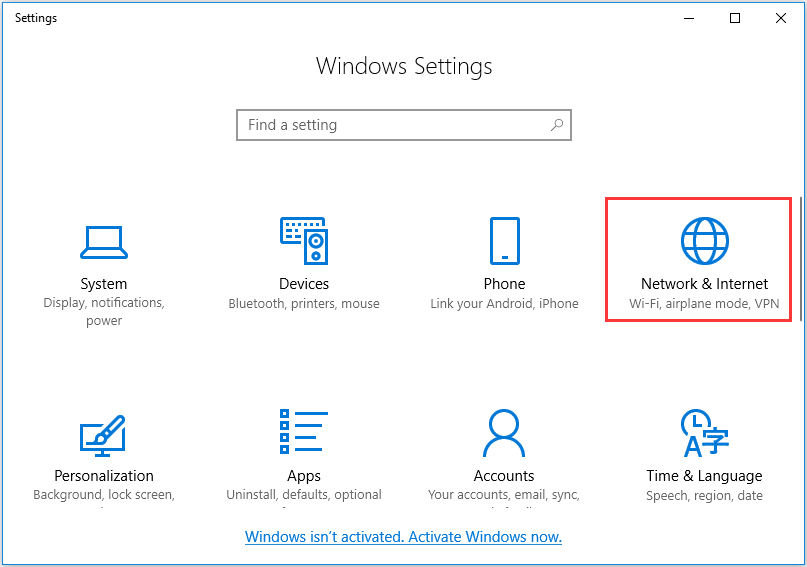This screenshot has height=567, width=807.
Task: Click 'Background, lock screen' description
Action: coord(104,495)
